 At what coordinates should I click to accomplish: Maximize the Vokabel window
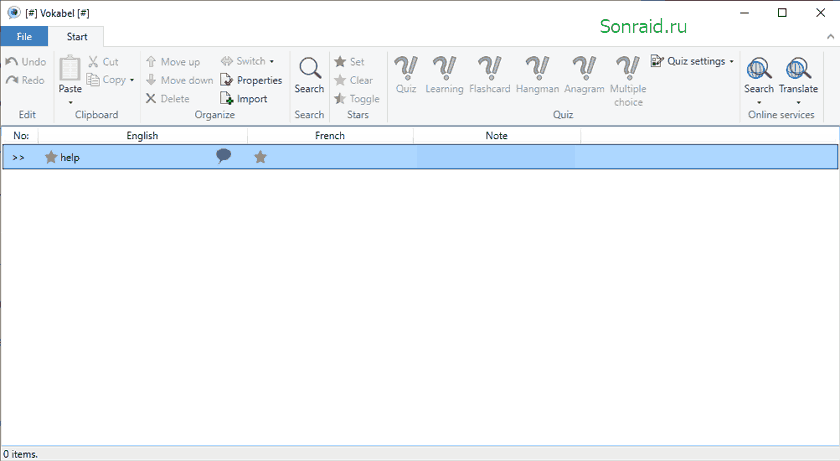782,13
